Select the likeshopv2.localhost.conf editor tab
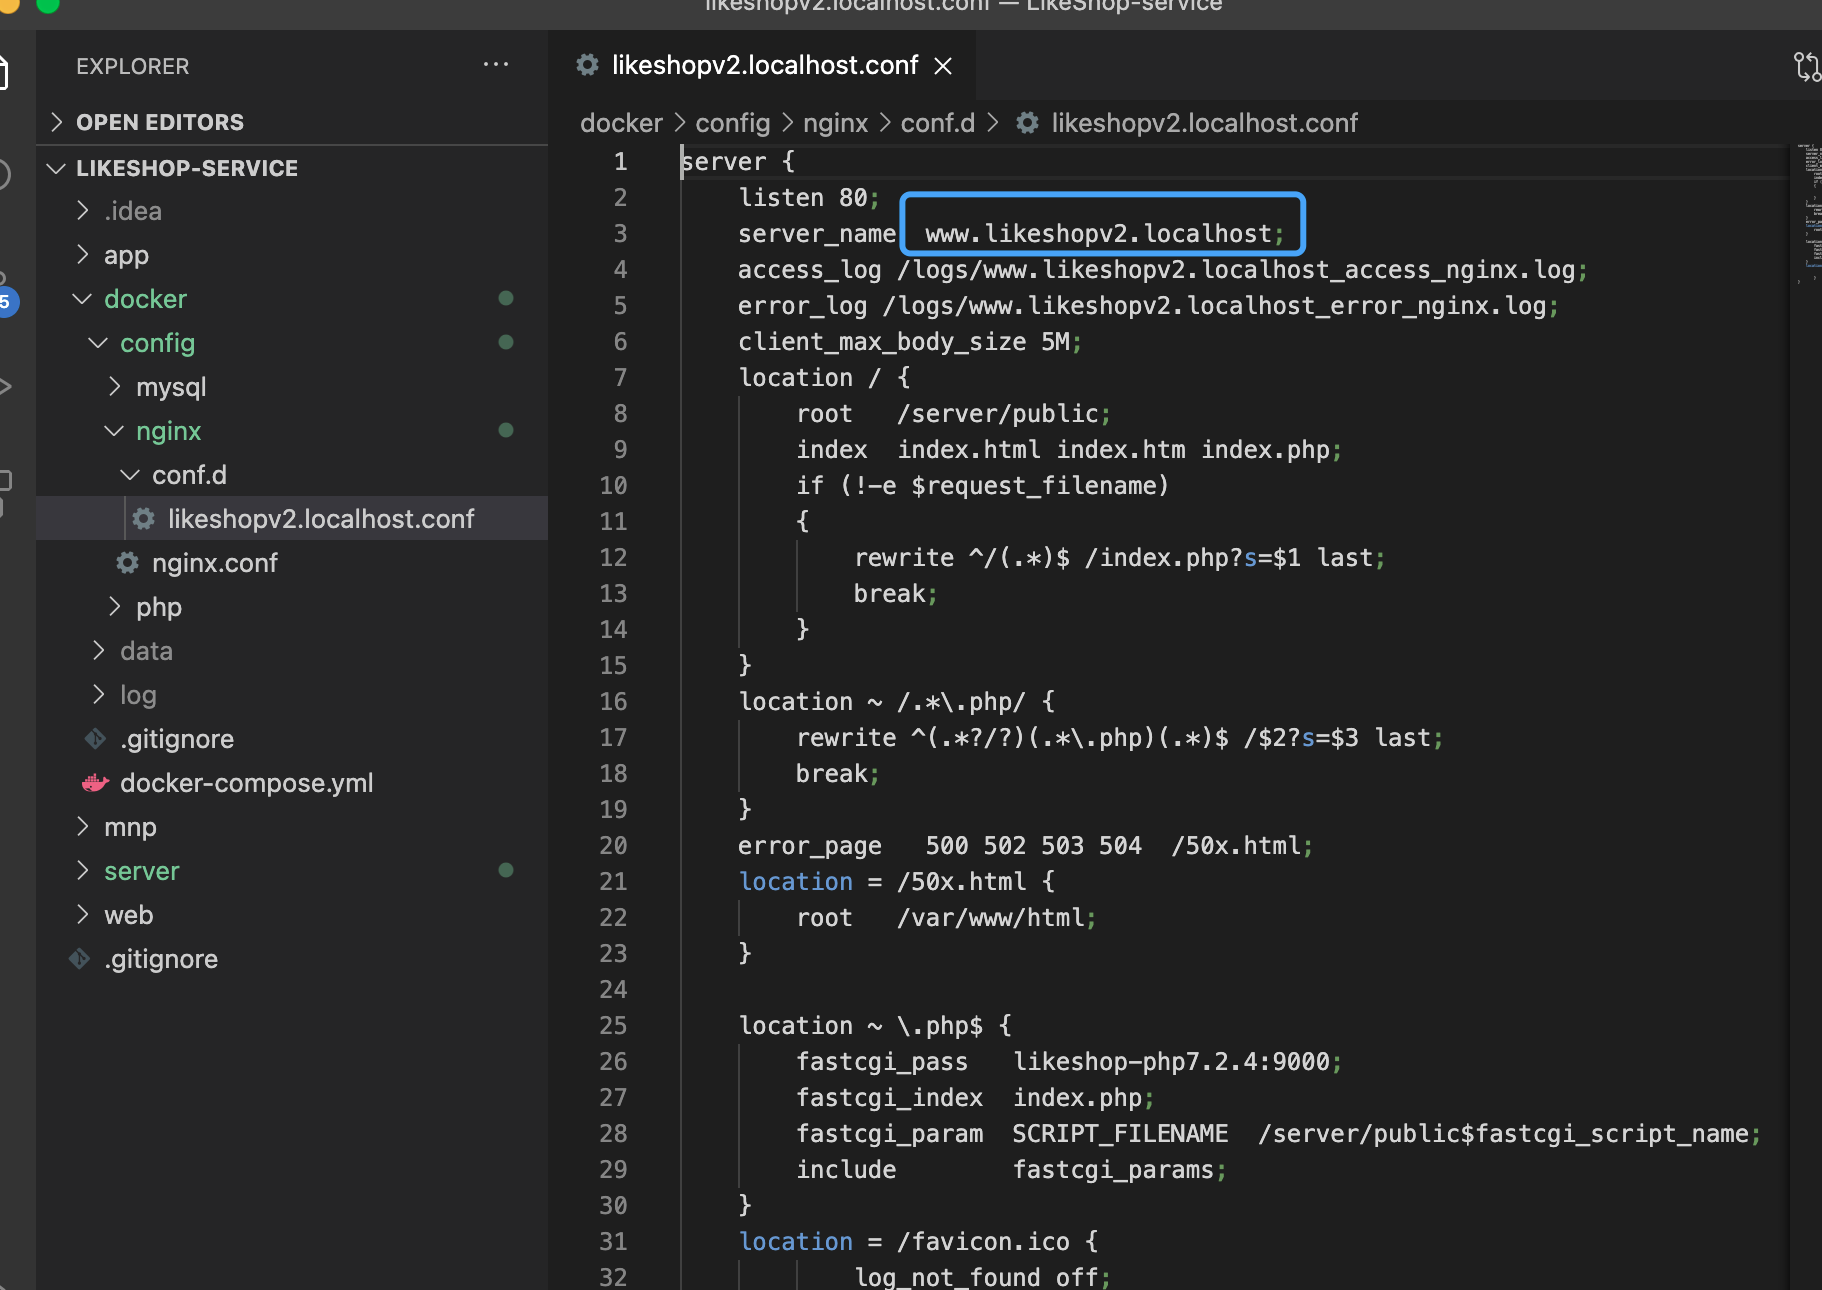The height and width of the screenshot is (1290, 1822). [763, 66]
